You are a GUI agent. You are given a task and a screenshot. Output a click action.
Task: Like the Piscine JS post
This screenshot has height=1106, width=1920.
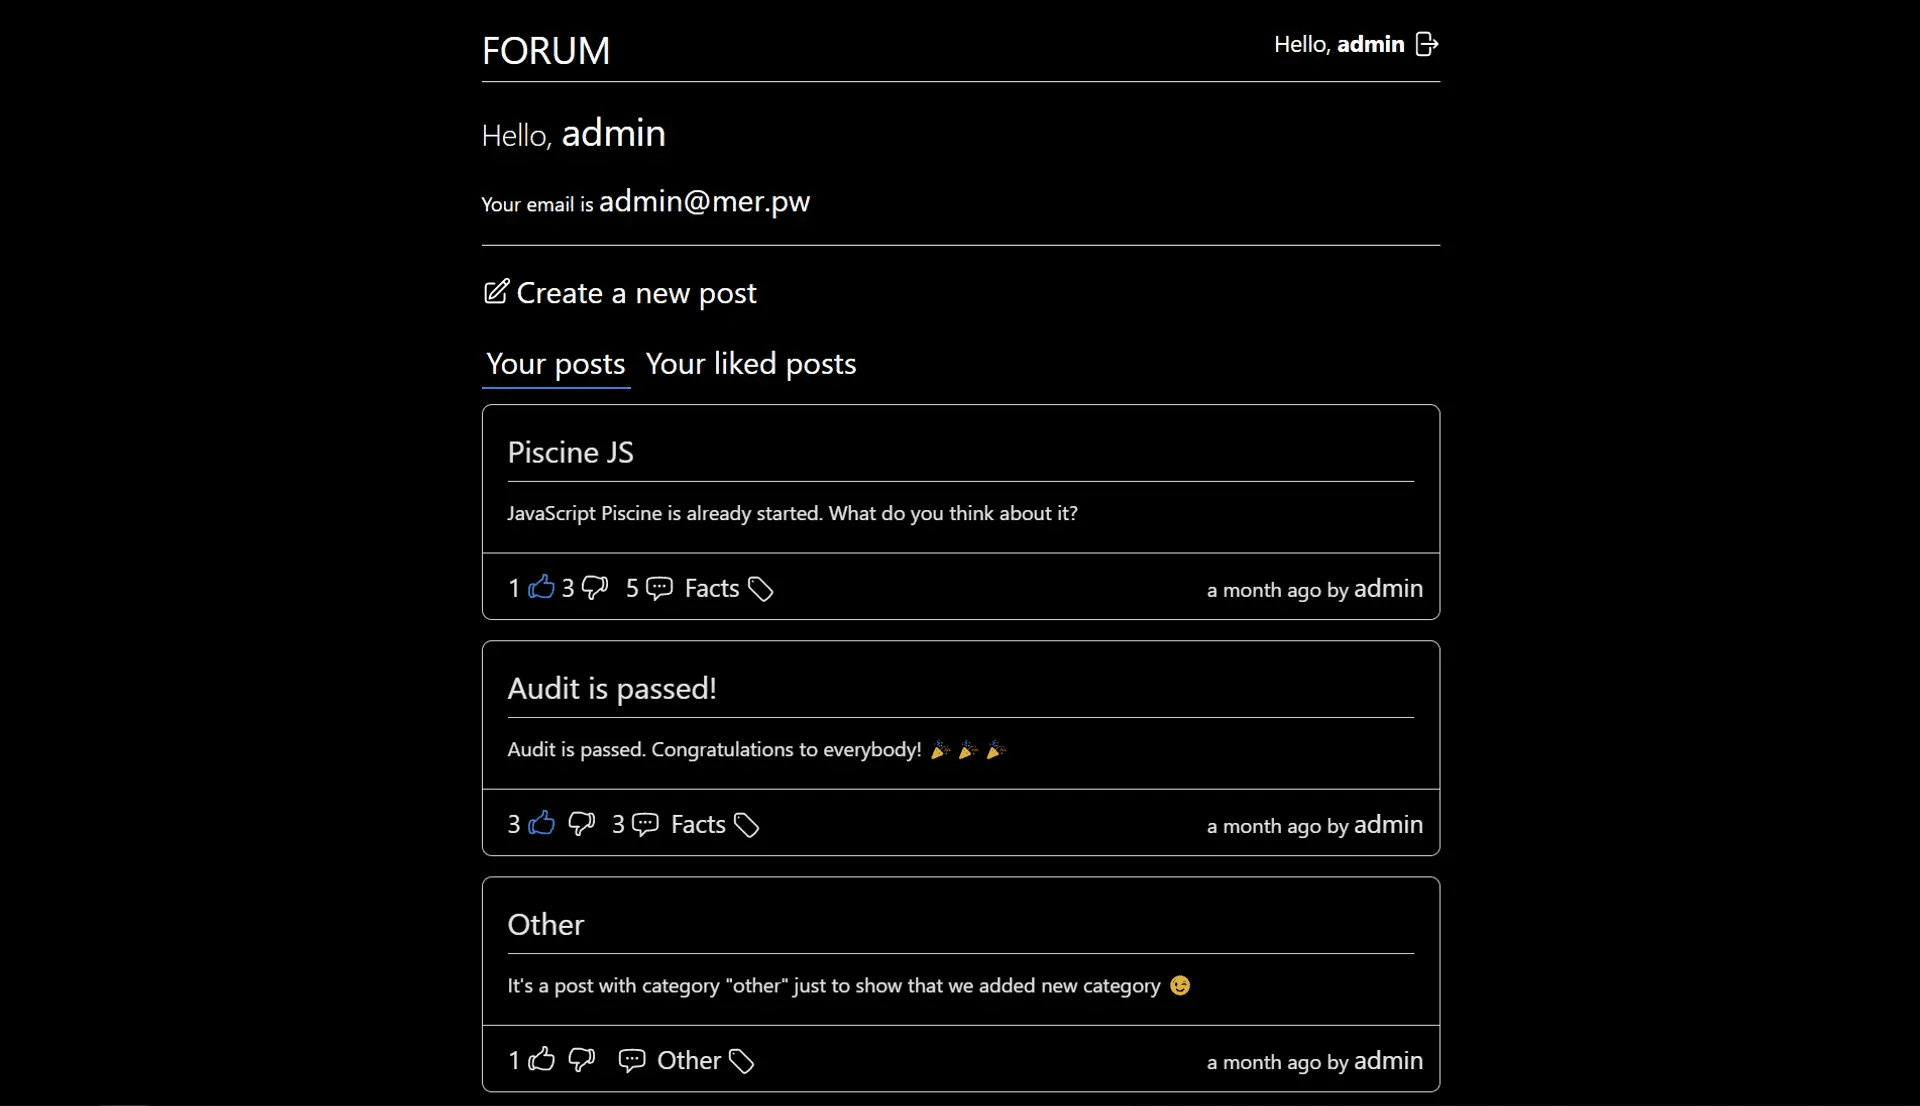[x=541, y=587]
